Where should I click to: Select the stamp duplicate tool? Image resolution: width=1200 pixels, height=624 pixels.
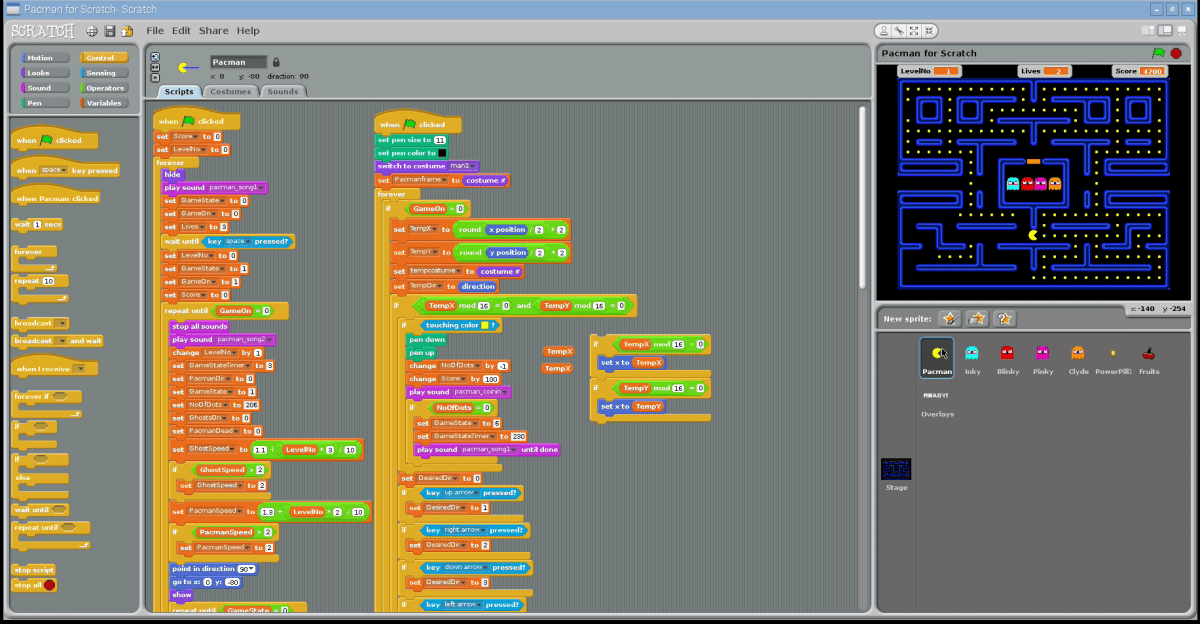(x=885, y=31)
